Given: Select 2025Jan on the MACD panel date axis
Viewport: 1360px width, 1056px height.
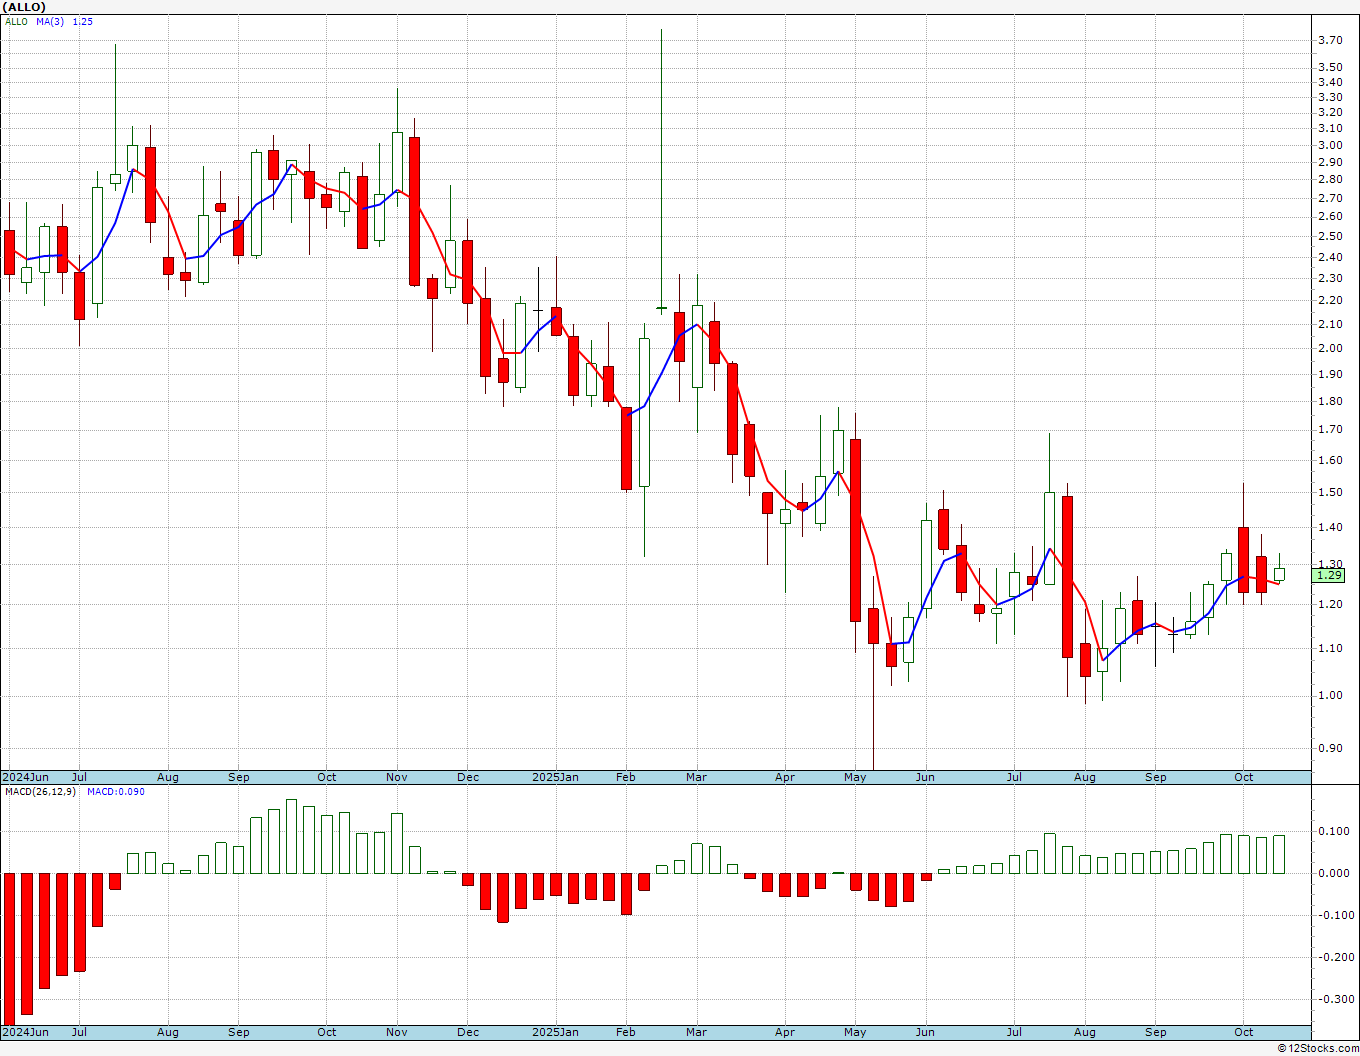Looking at the screenshot, I should click(555, 1032).
